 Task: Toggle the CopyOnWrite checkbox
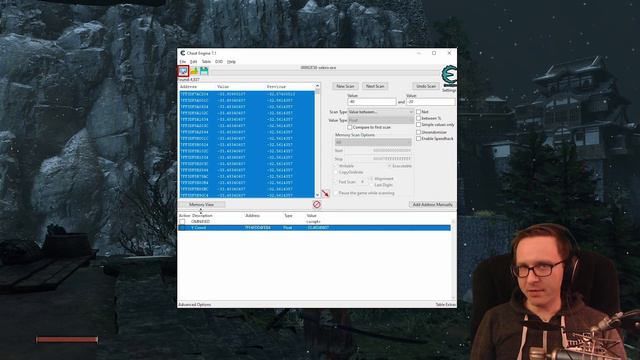[x=336, y=172]
